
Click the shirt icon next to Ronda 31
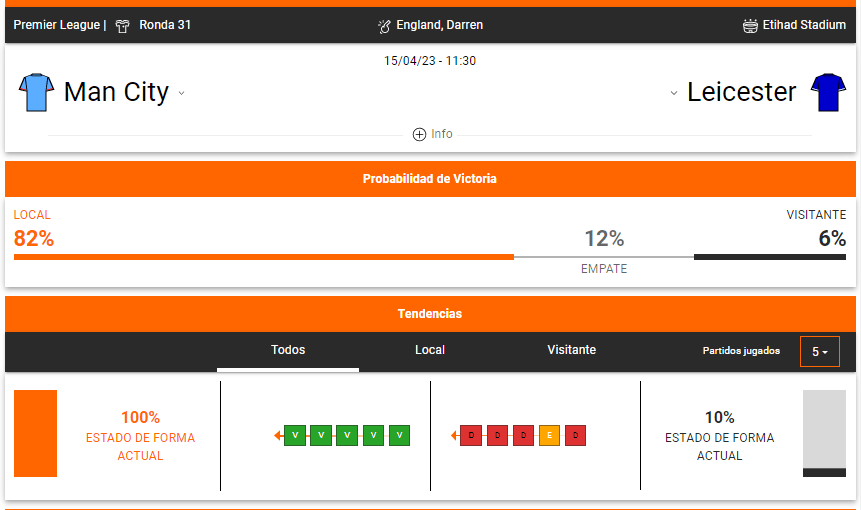coord(122,26)
